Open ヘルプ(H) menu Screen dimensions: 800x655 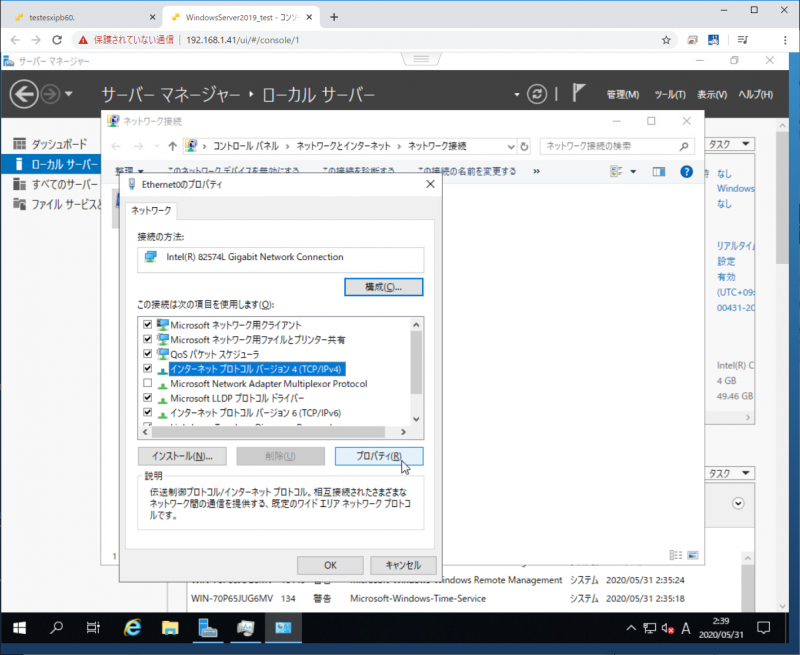[756, 94]
